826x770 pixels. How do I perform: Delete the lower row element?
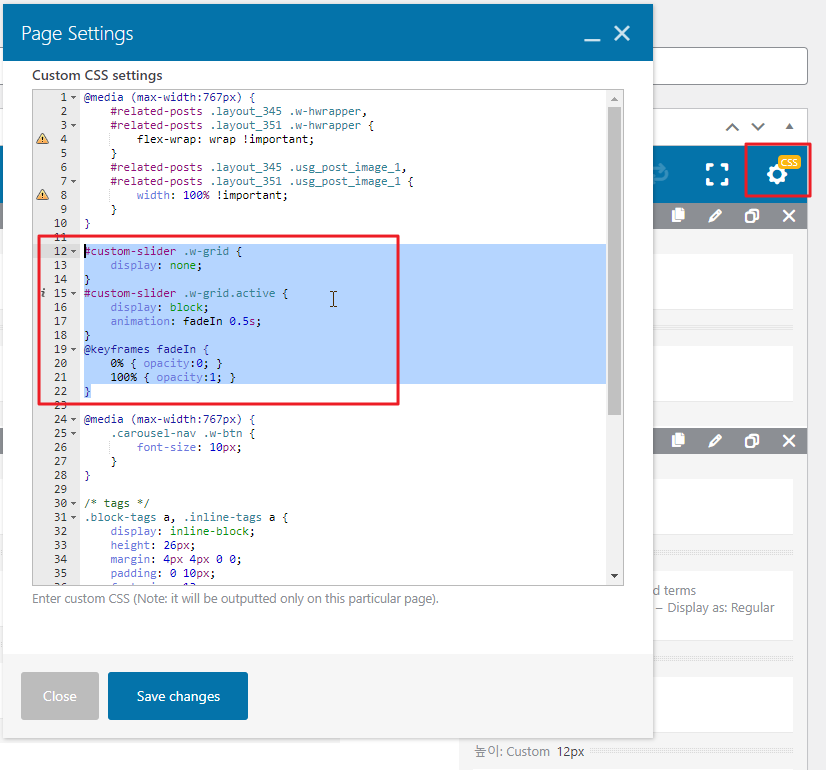coord(789,441)
